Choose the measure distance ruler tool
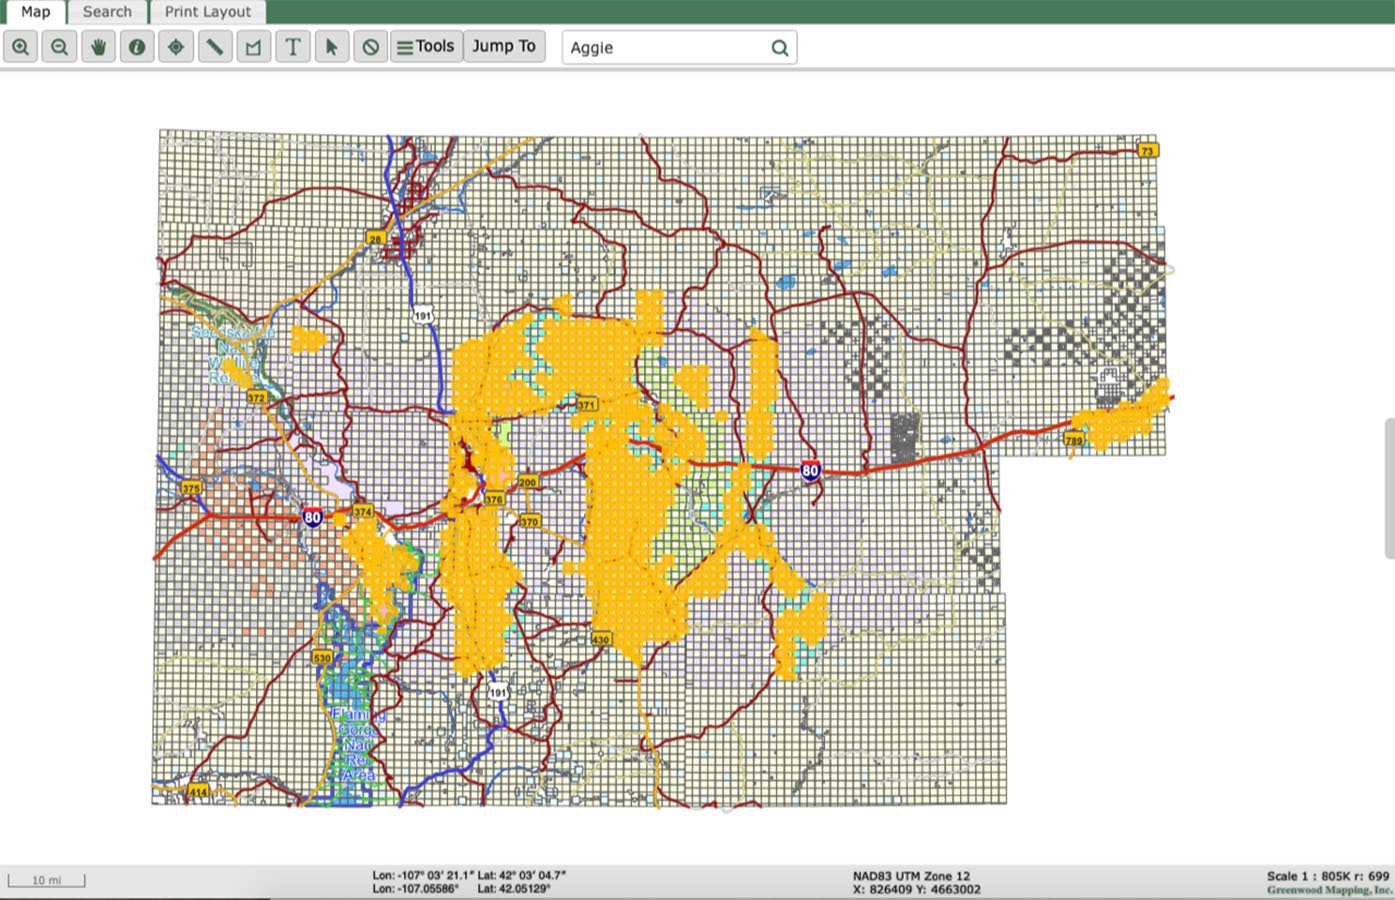Image resolution: width=1395 pixels, height=900 pixels. pyautogui.click(x=215, y=47)
